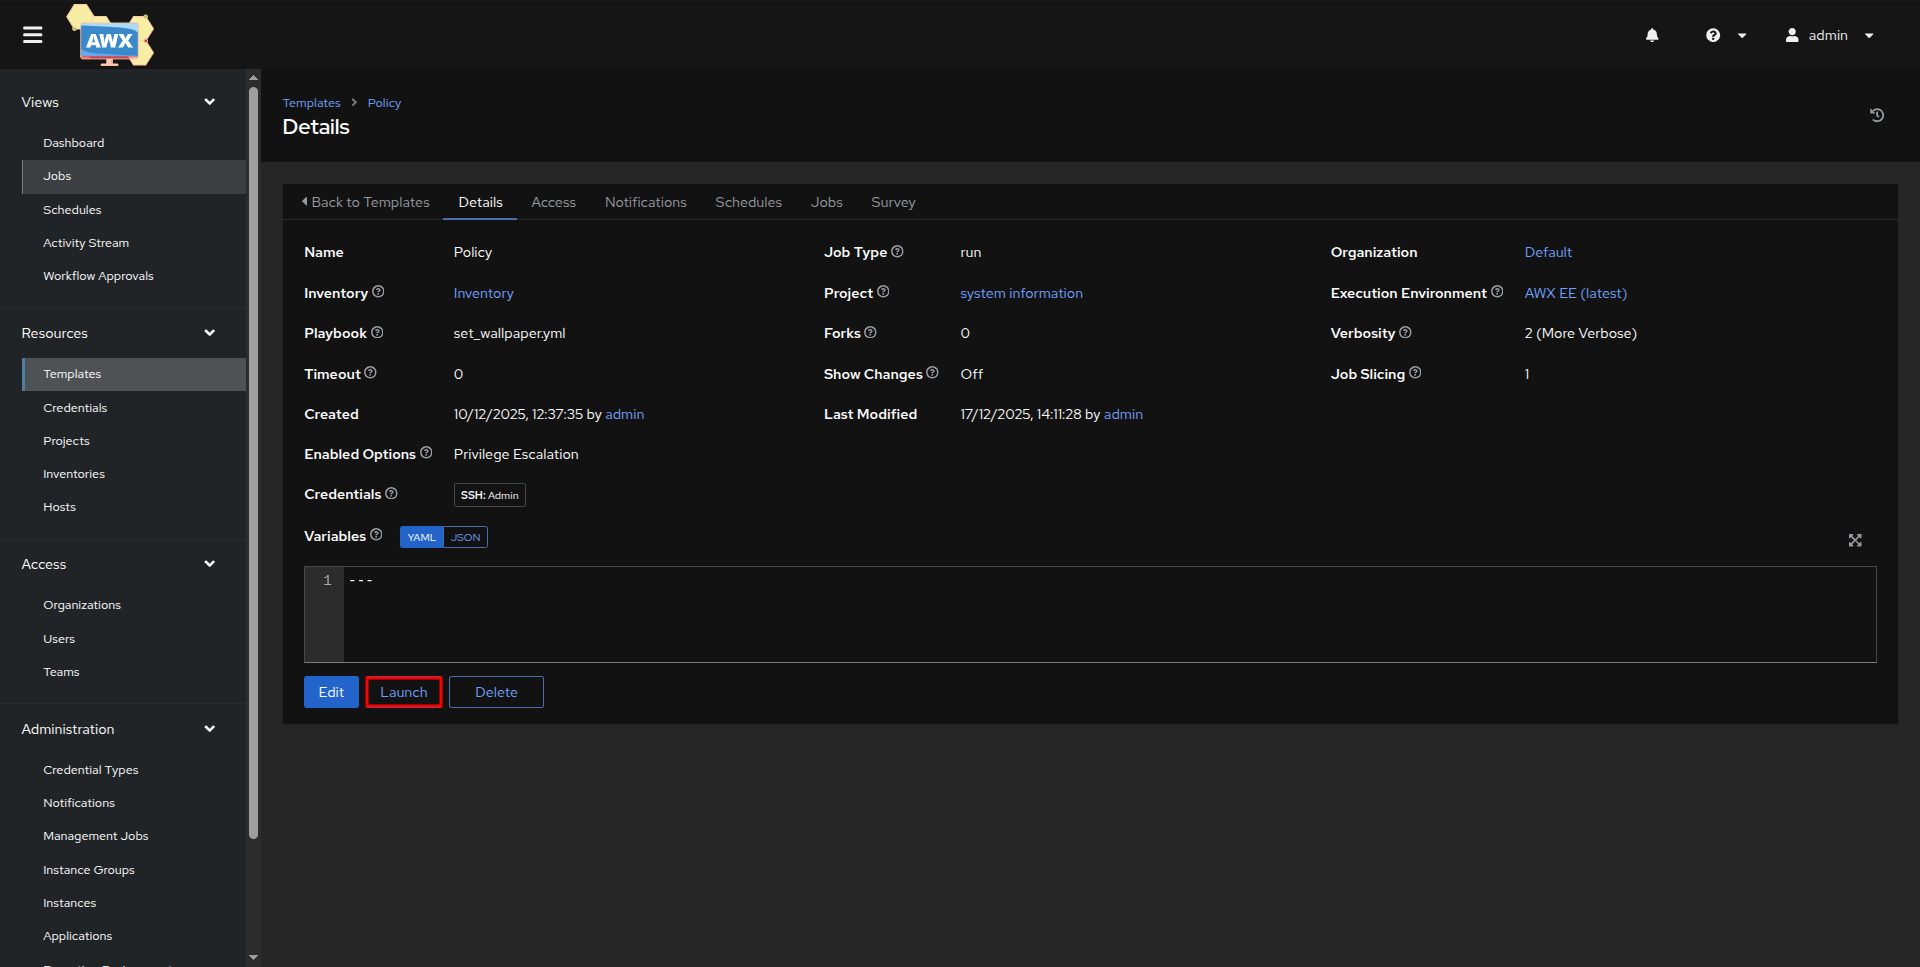This screenshot has height=967, width=1920.
Task: Click inside the Variables code editor
Action: (x=1100, y=614)
